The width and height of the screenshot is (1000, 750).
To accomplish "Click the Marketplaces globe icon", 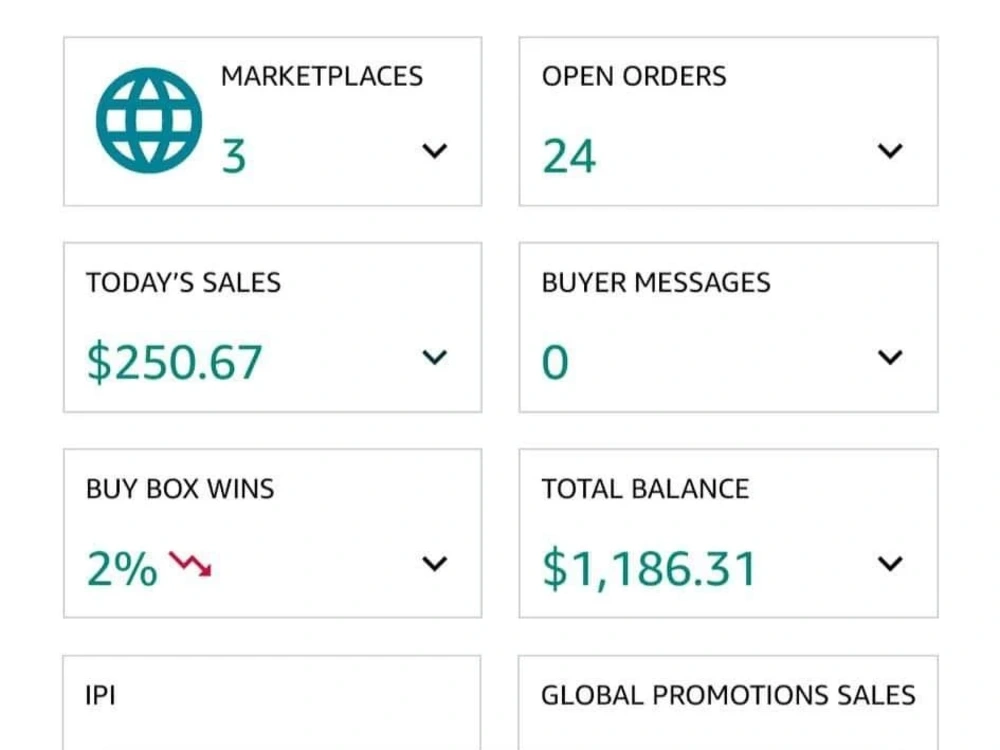I will tap(149, 121).
